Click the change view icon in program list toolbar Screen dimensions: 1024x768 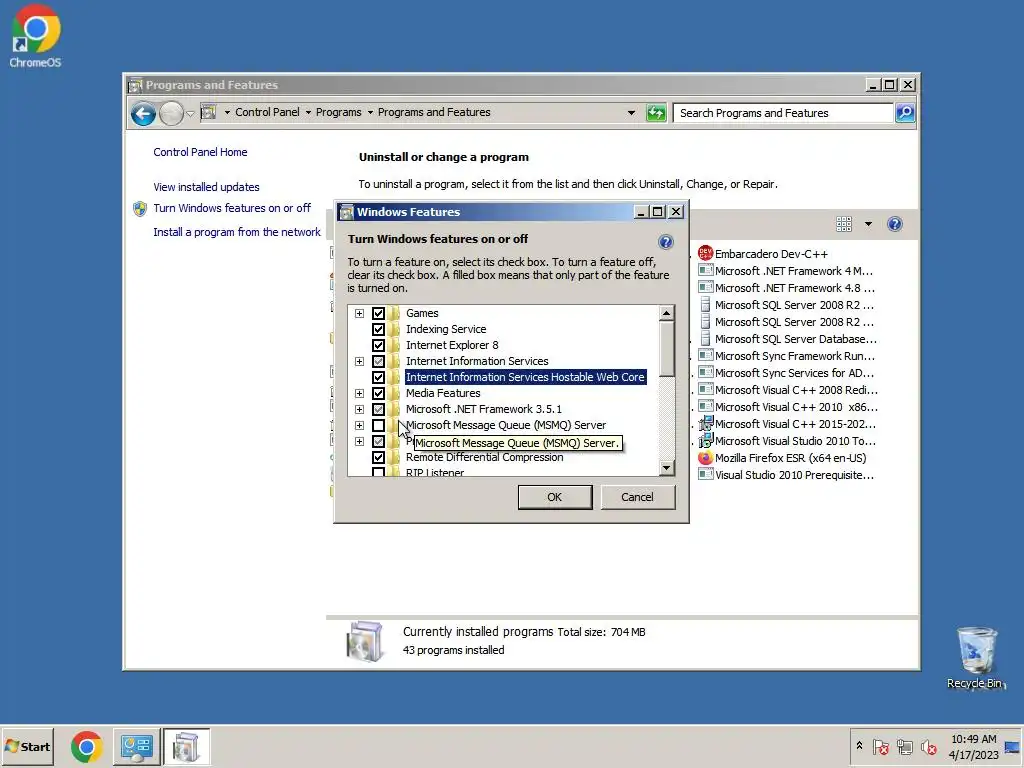pos(844,225)
